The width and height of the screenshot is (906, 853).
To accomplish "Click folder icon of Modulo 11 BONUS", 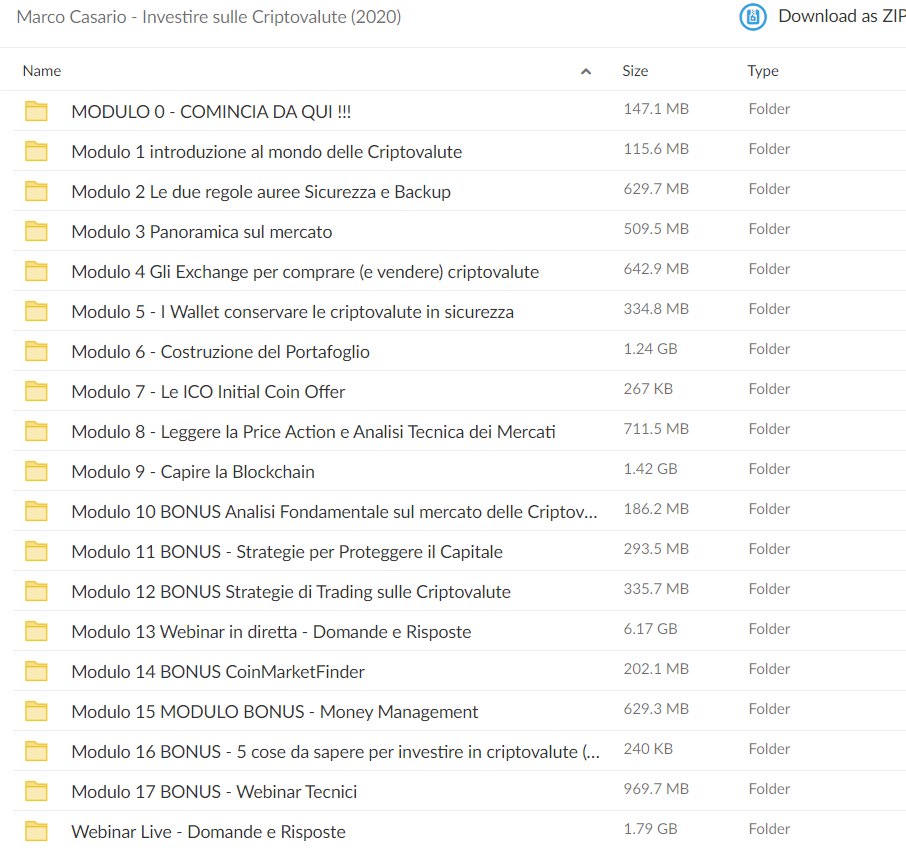I will click(x=36, y=551).
